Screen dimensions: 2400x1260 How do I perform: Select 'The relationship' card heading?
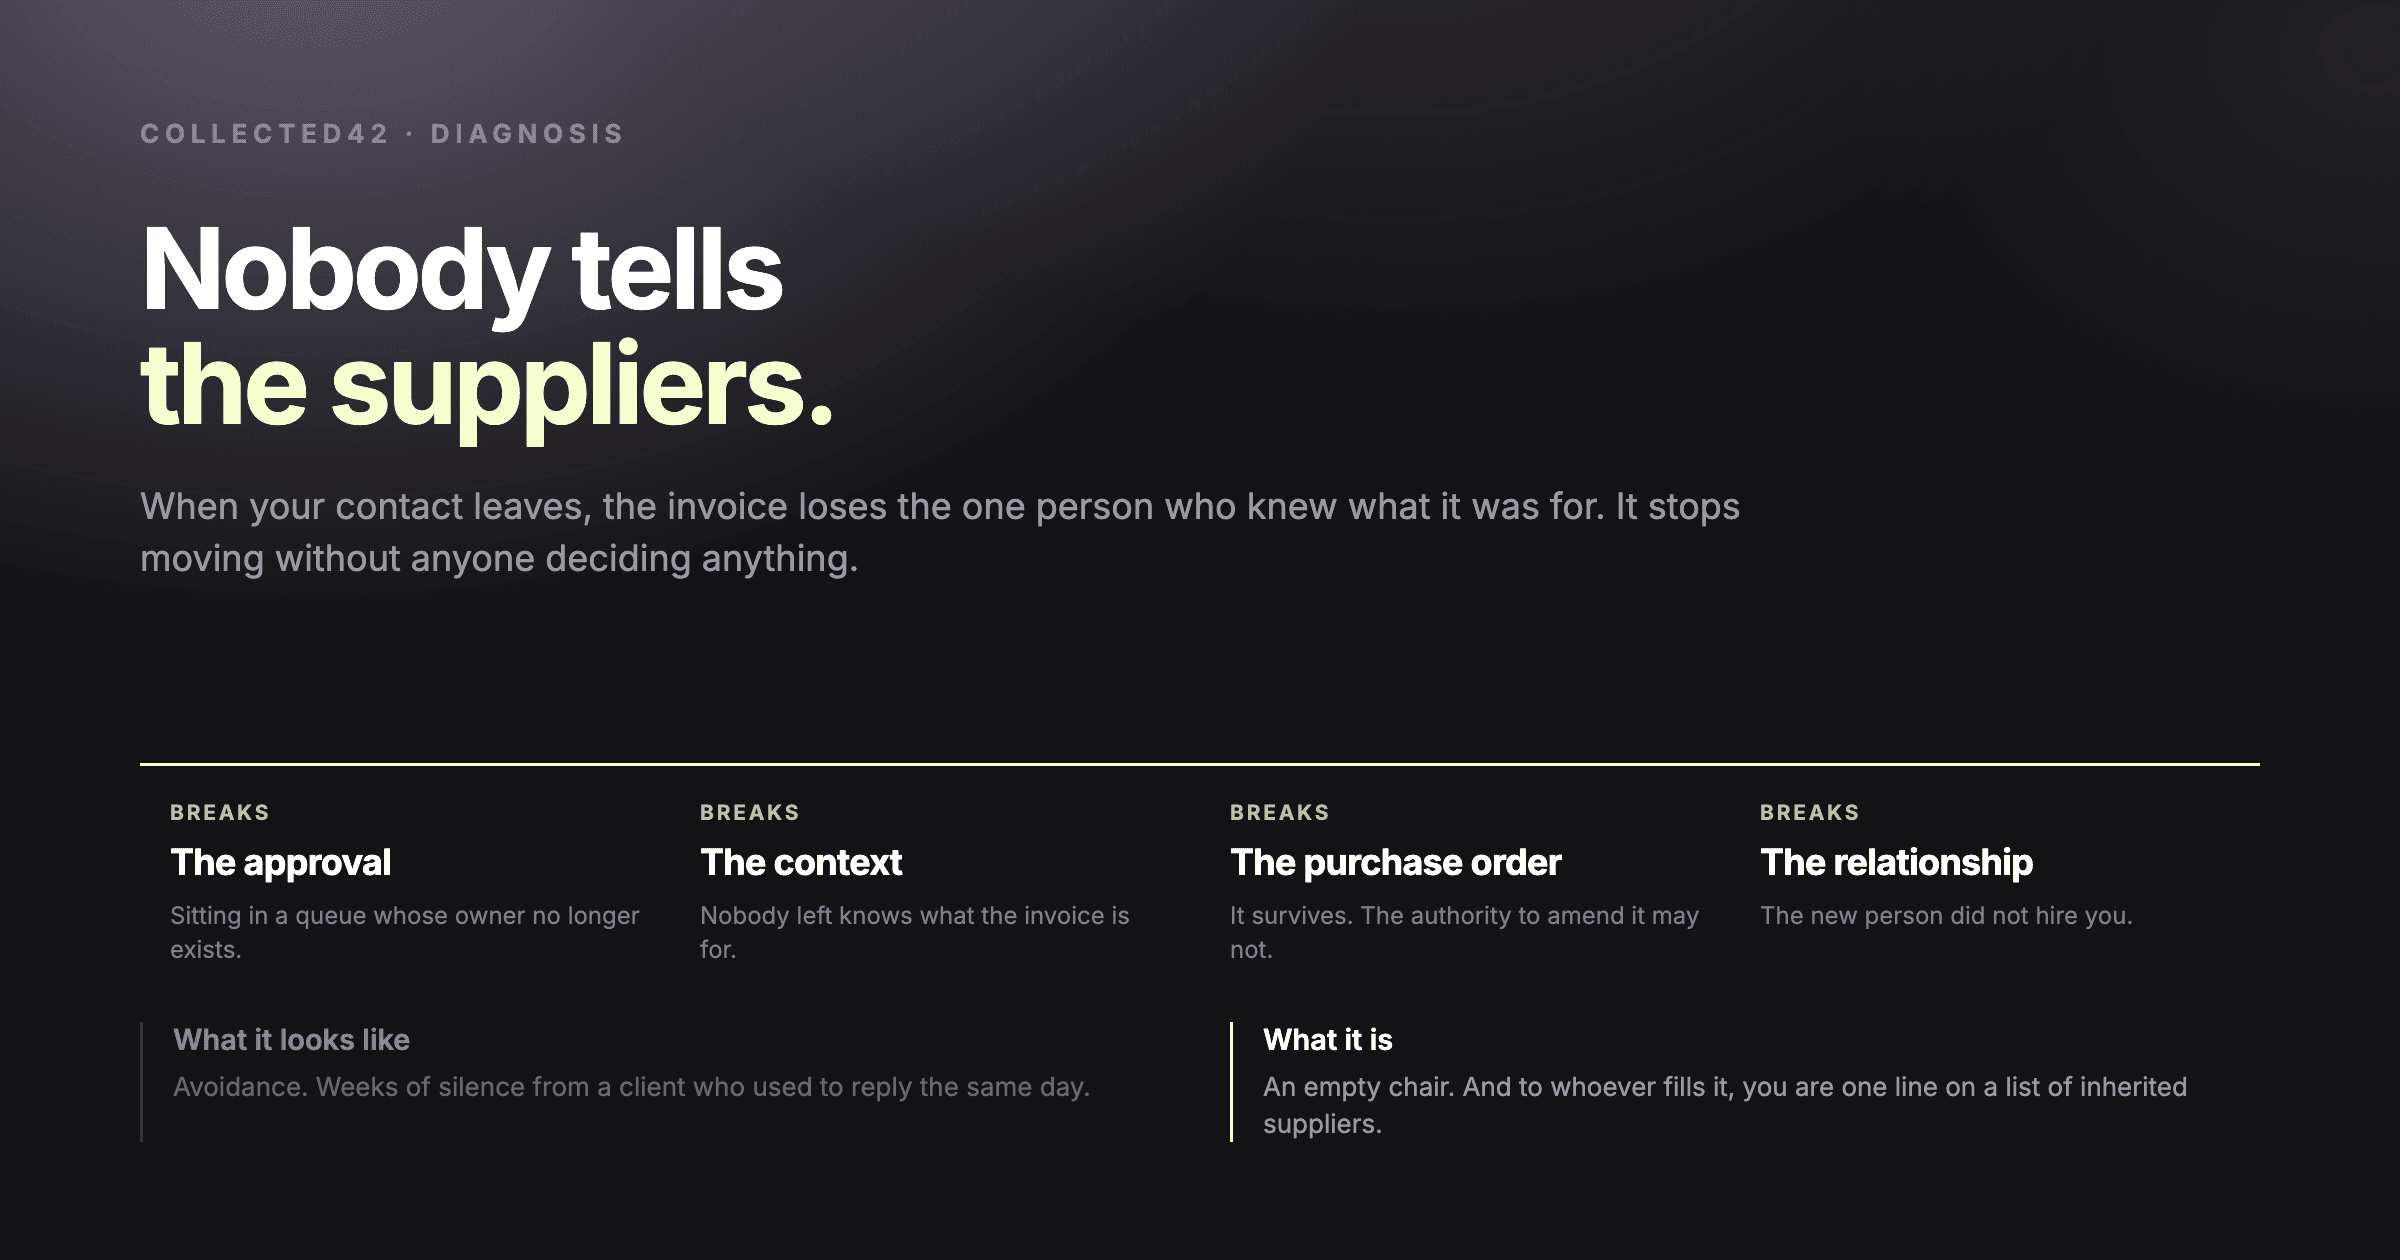click(1896, 862)
